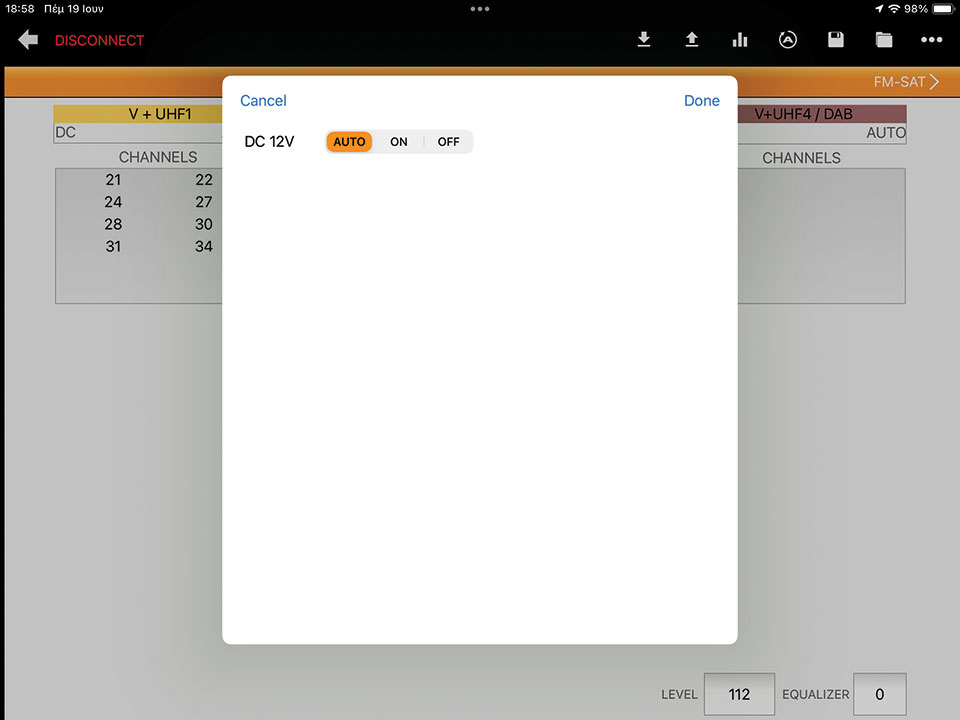The height and width of the screenshot is (720, 960).
Task: Tap the EQUALIZER value field
Action: pyautogui.click(x=880, y=694)
